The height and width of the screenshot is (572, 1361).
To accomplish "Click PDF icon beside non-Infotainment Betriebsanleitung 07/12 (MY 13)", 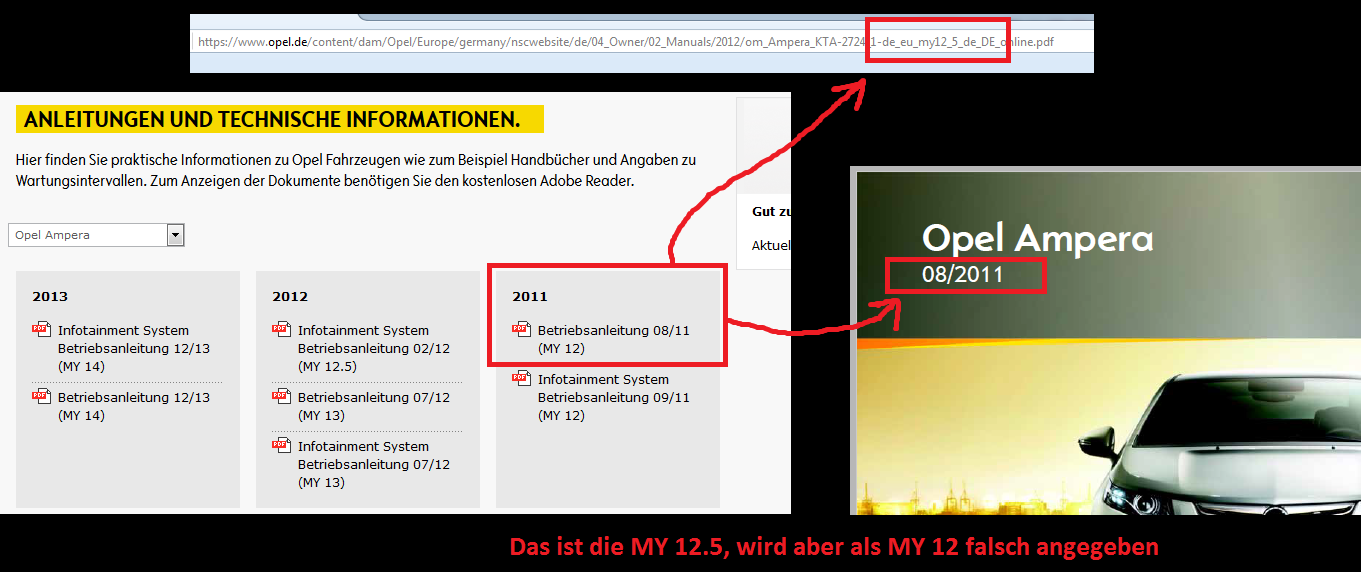I will [x=281, y=396].
